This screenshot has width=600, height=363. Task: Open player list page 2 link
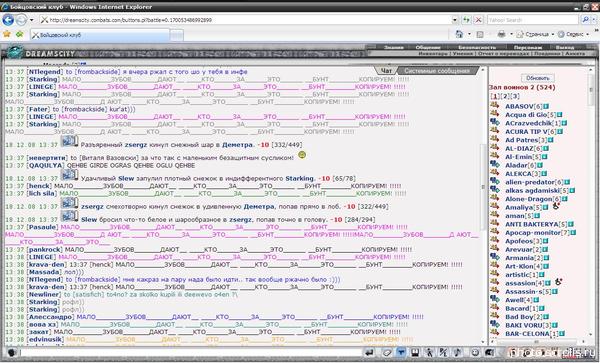tap(505, 96)
